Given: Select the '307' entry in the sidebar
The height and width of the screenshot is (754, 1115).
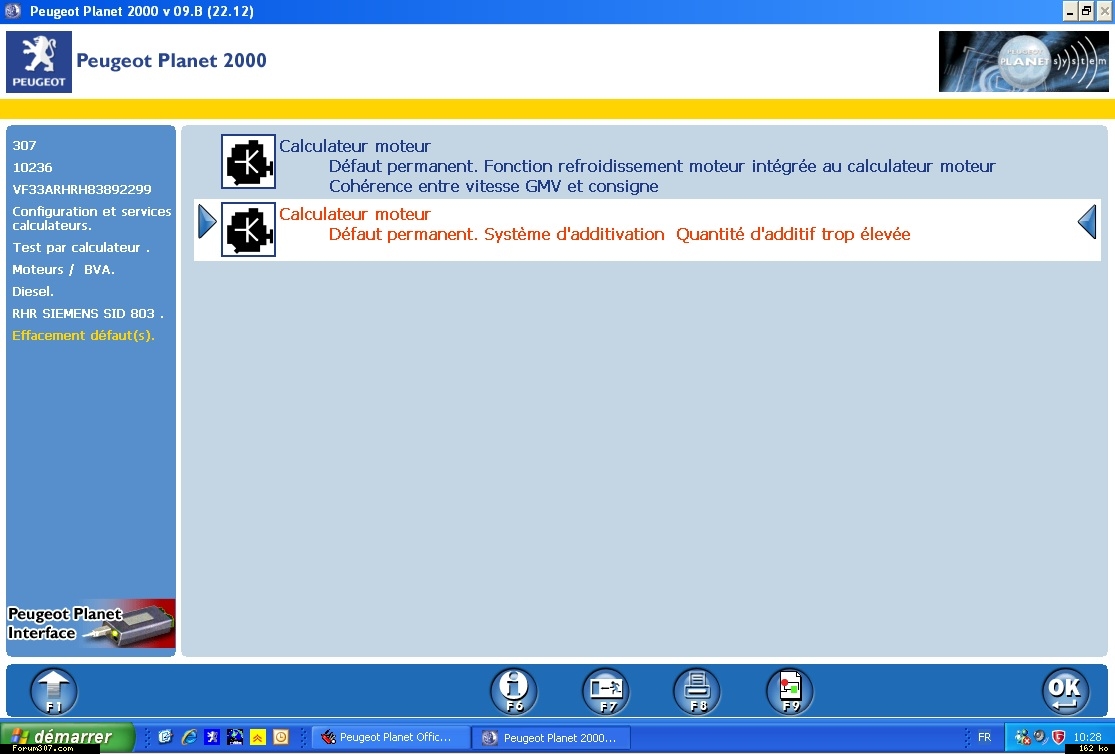Looking at the screenshot, I should (x=24, y=145).
